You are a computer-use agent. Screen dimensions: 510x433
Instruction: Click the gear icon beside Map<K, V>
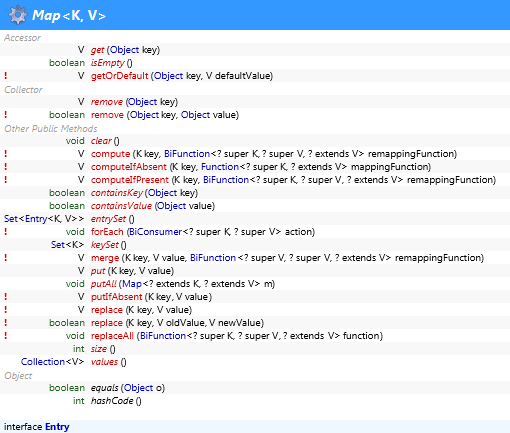[18, 15]
